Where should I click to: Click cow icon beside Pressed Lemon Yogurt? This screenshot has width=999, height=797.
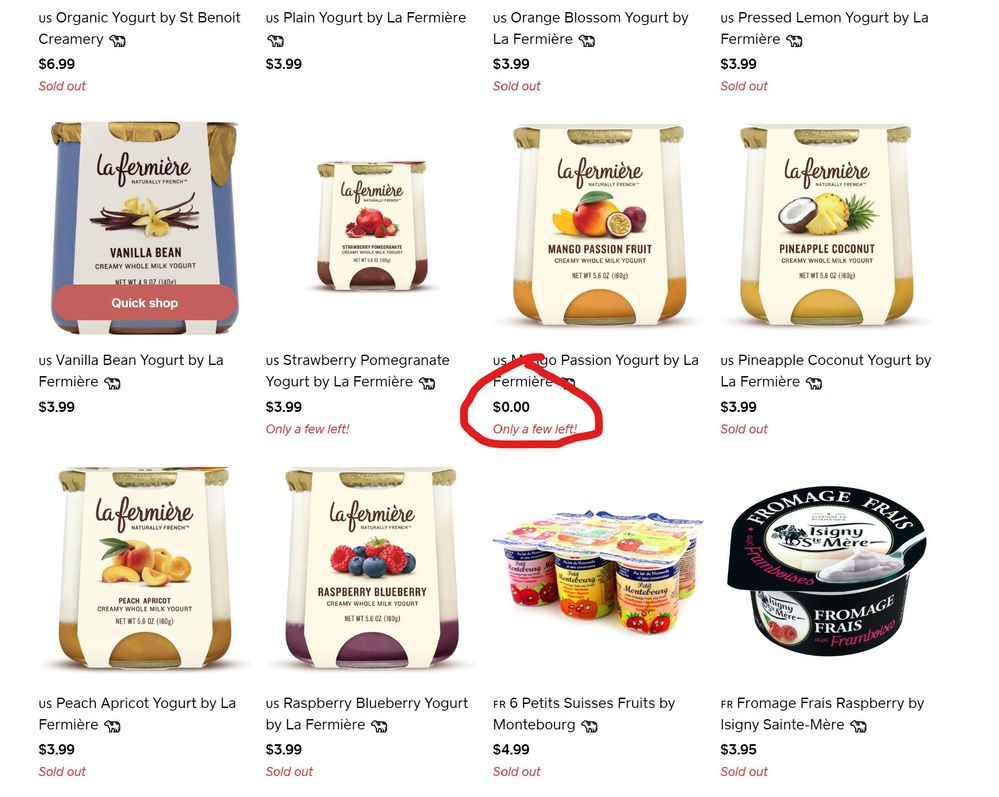tap(794, 41)
